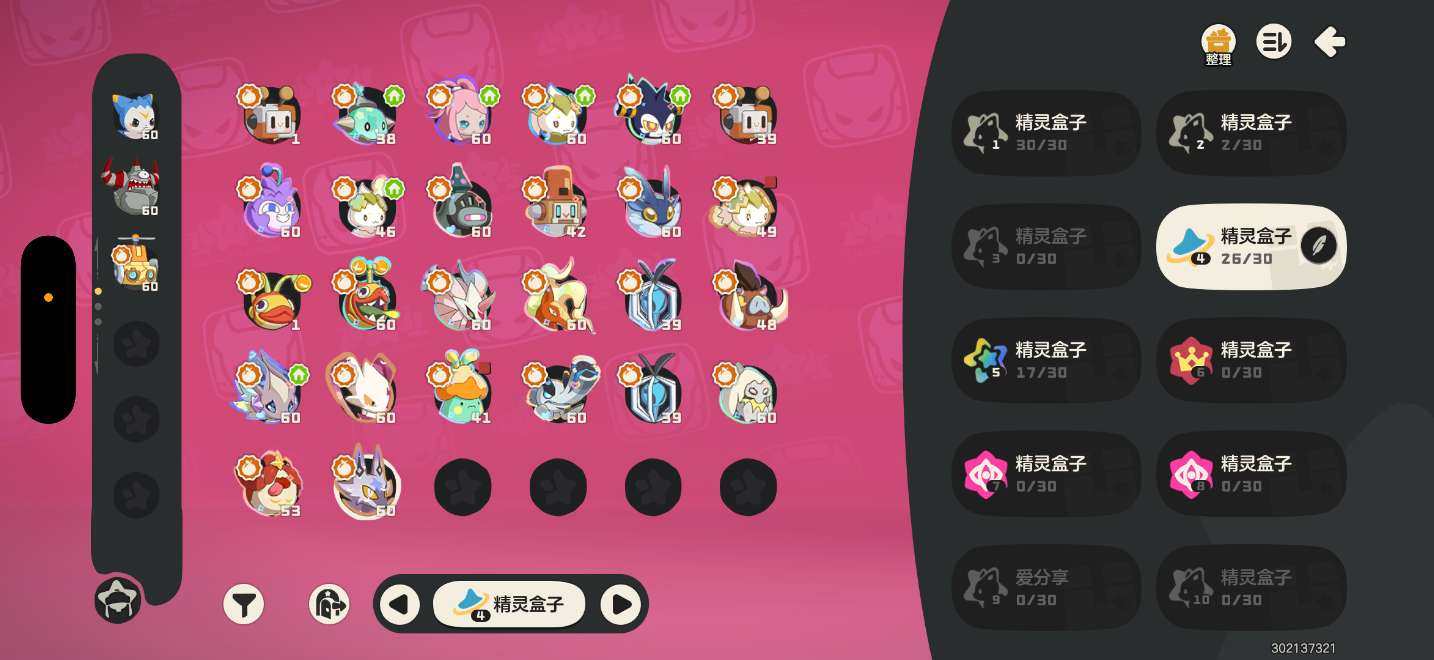Click the 整理 organize icon

click(x=1218, y=44)
